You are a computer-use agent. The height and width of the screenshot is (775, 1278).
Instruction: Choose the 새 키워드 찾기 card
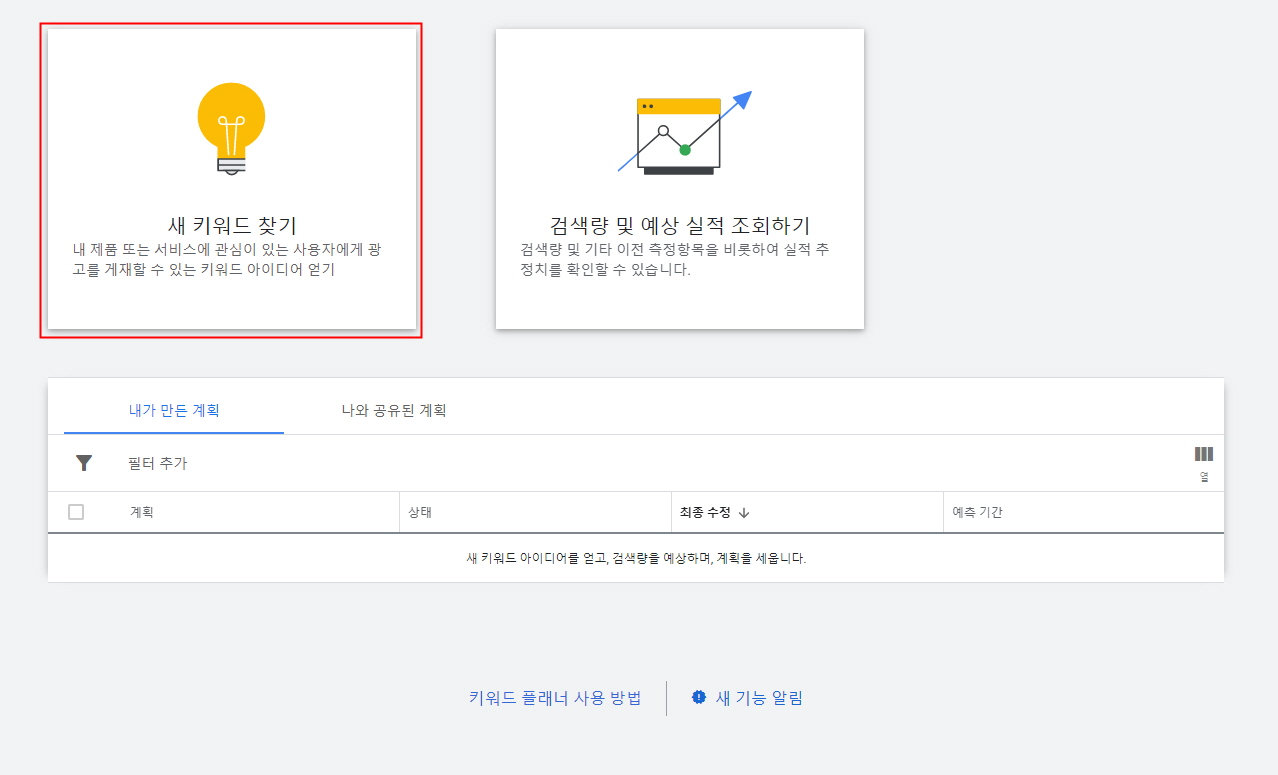tap(232, 178)
